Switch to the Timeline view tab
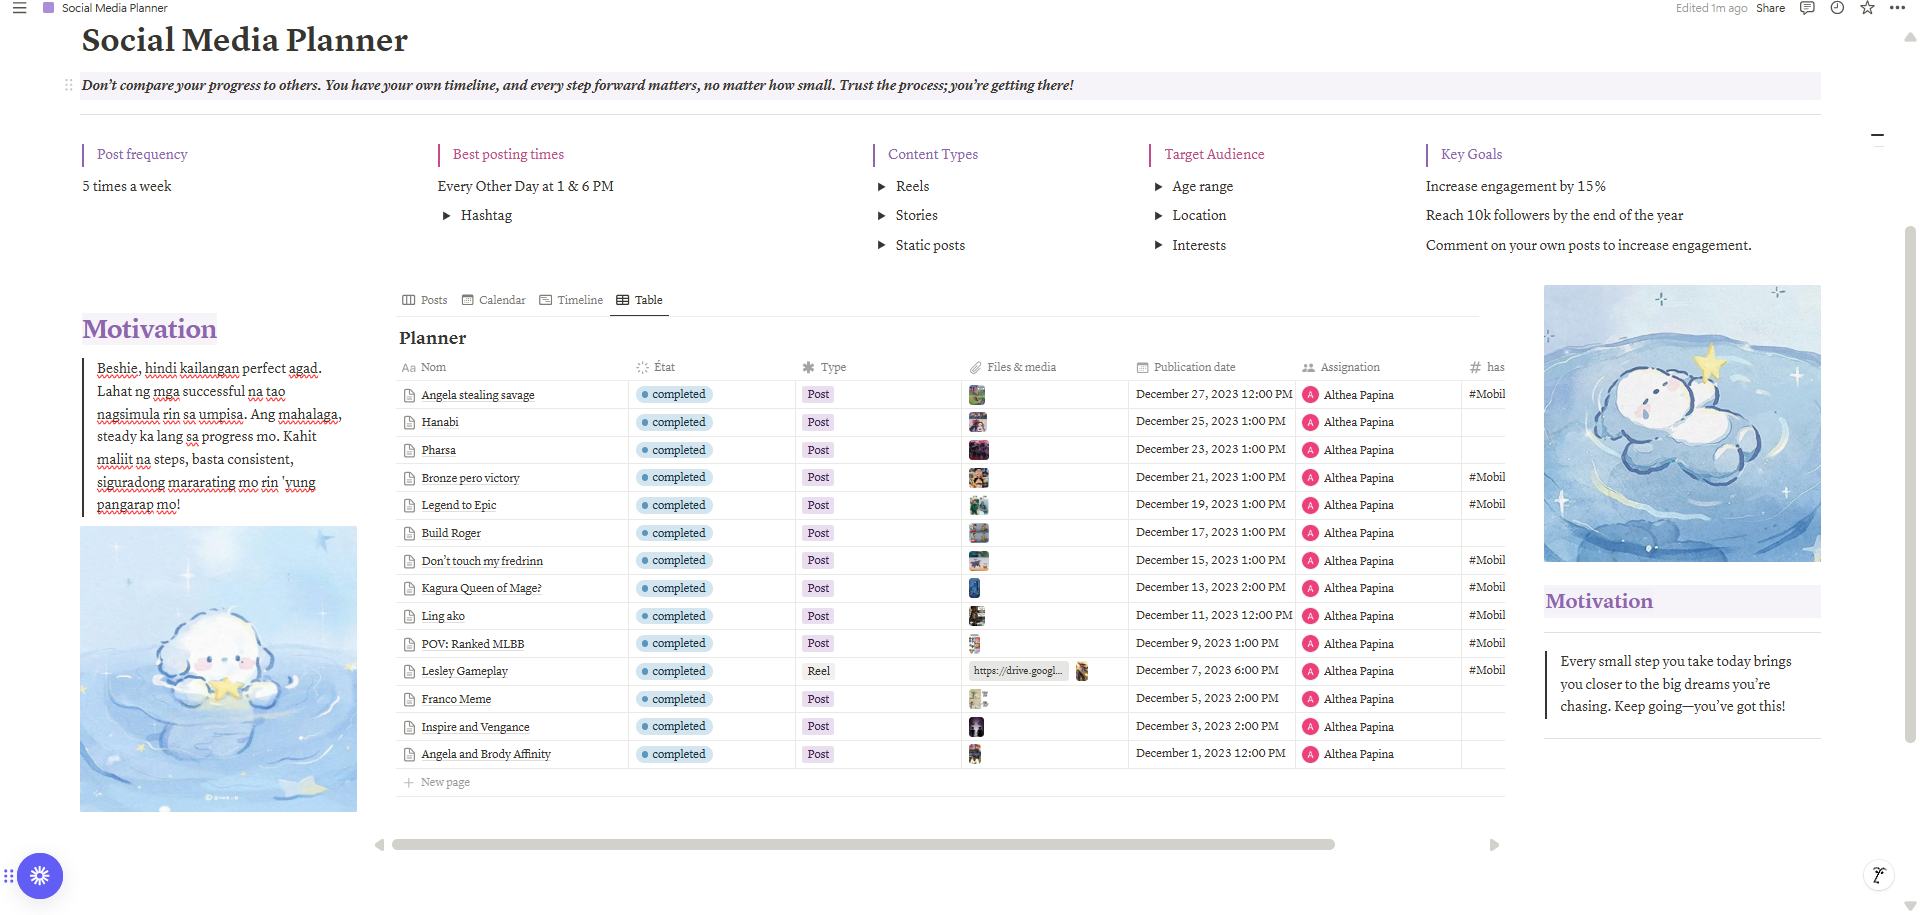Image resolution: width=1920 pixels, height=915 pixels. (571, 300)
